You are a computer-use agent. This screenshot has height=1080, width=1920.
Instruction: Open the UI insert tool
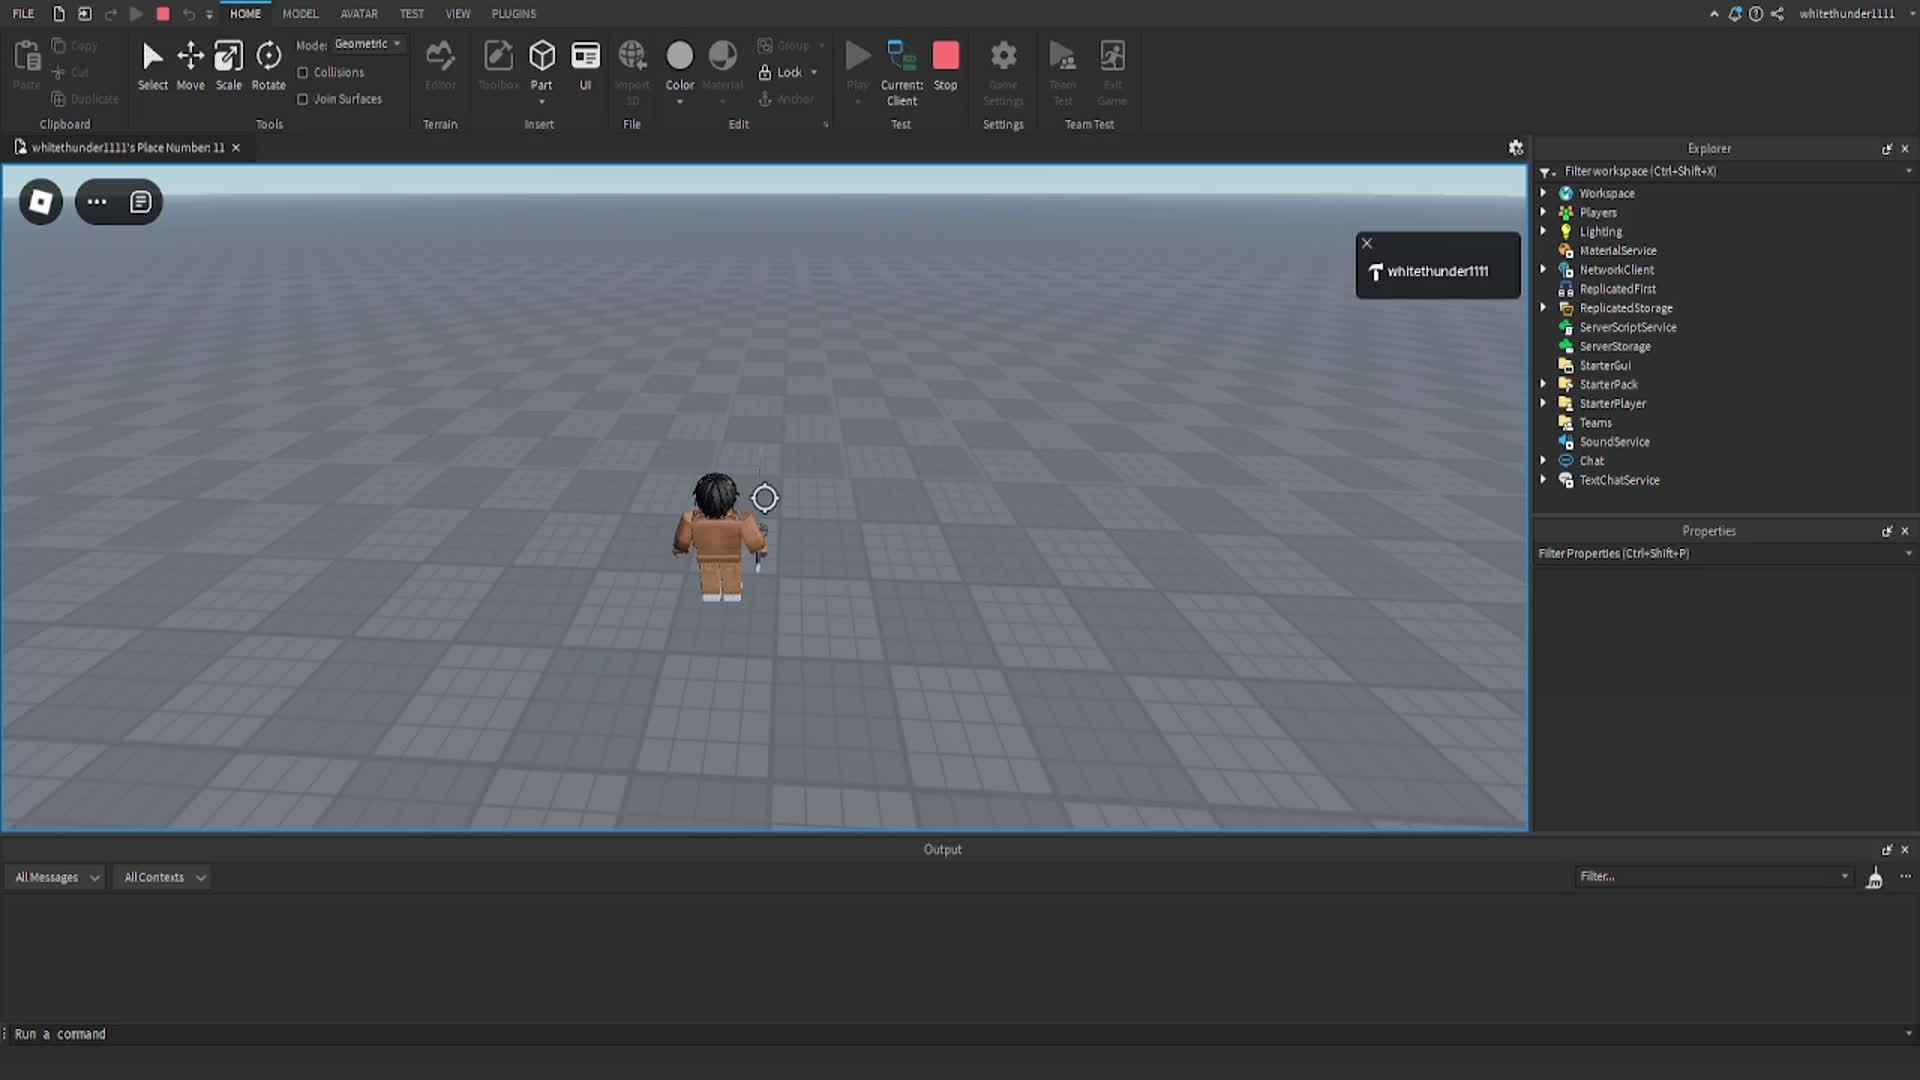point(585,60)
